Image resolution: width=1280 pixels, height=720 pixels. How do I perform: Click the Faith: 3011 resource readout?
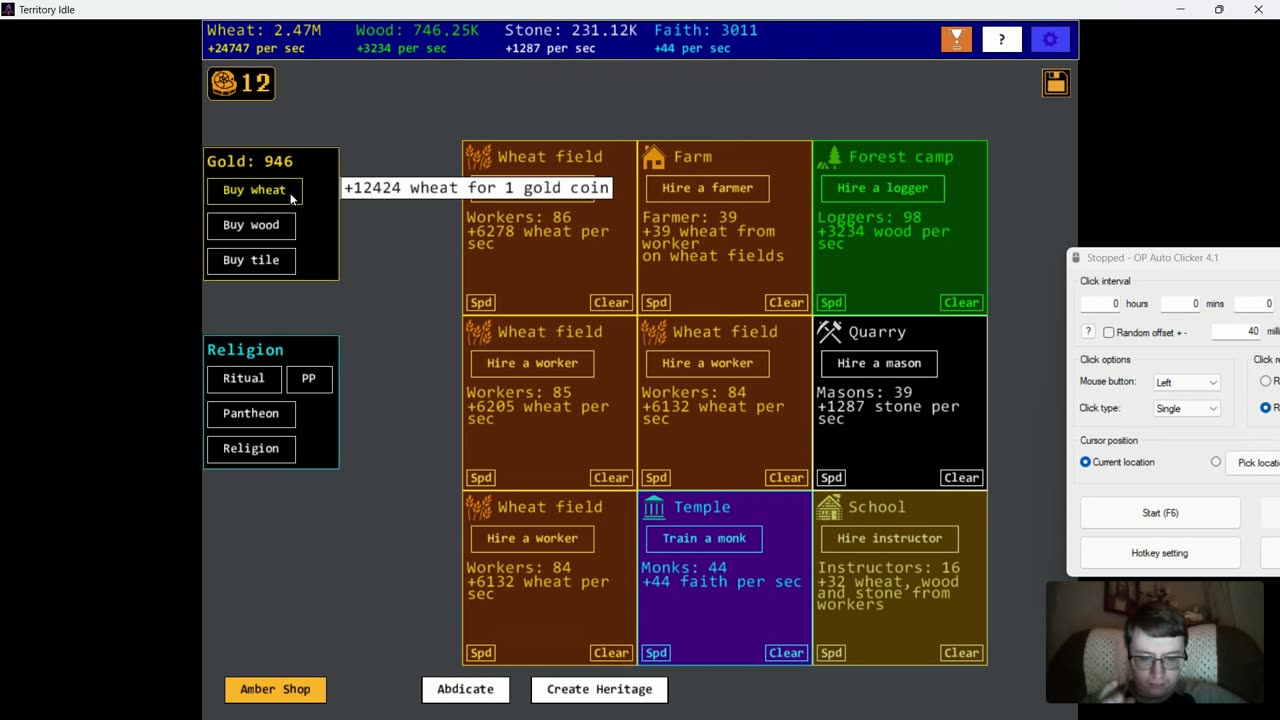(x=706, y=30)
